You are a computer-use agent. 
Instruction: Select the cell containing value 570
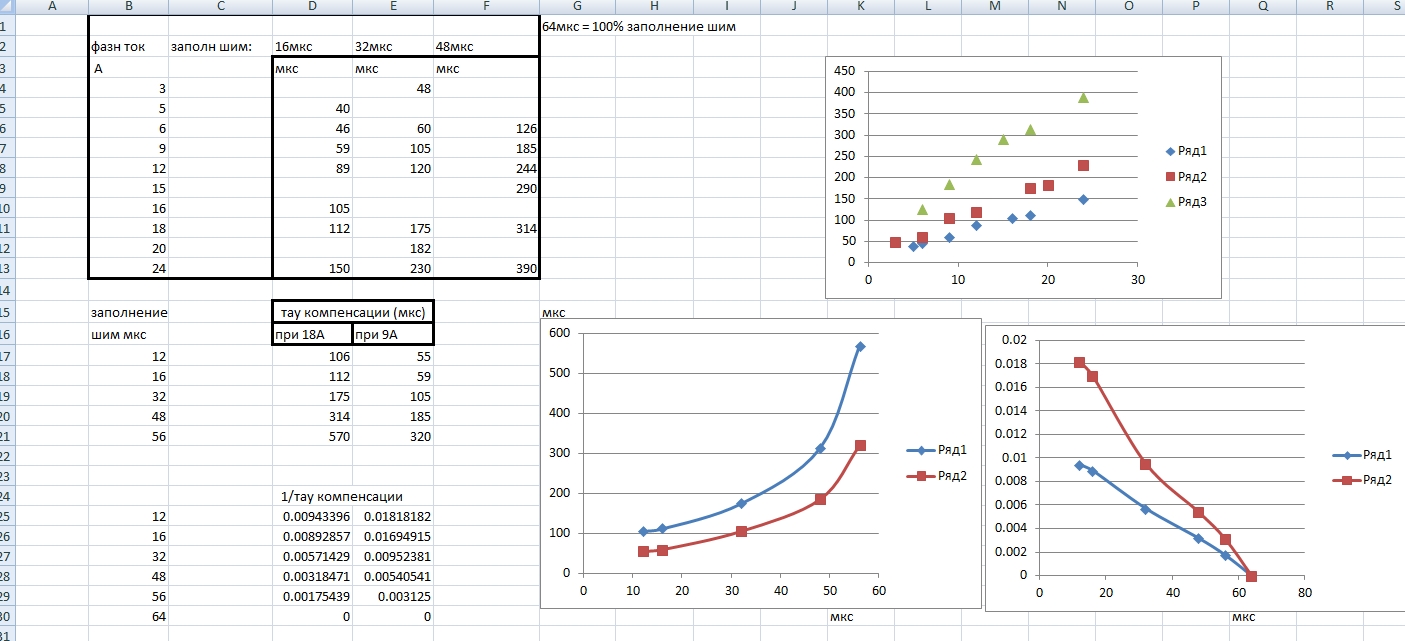tap(312, 435)
